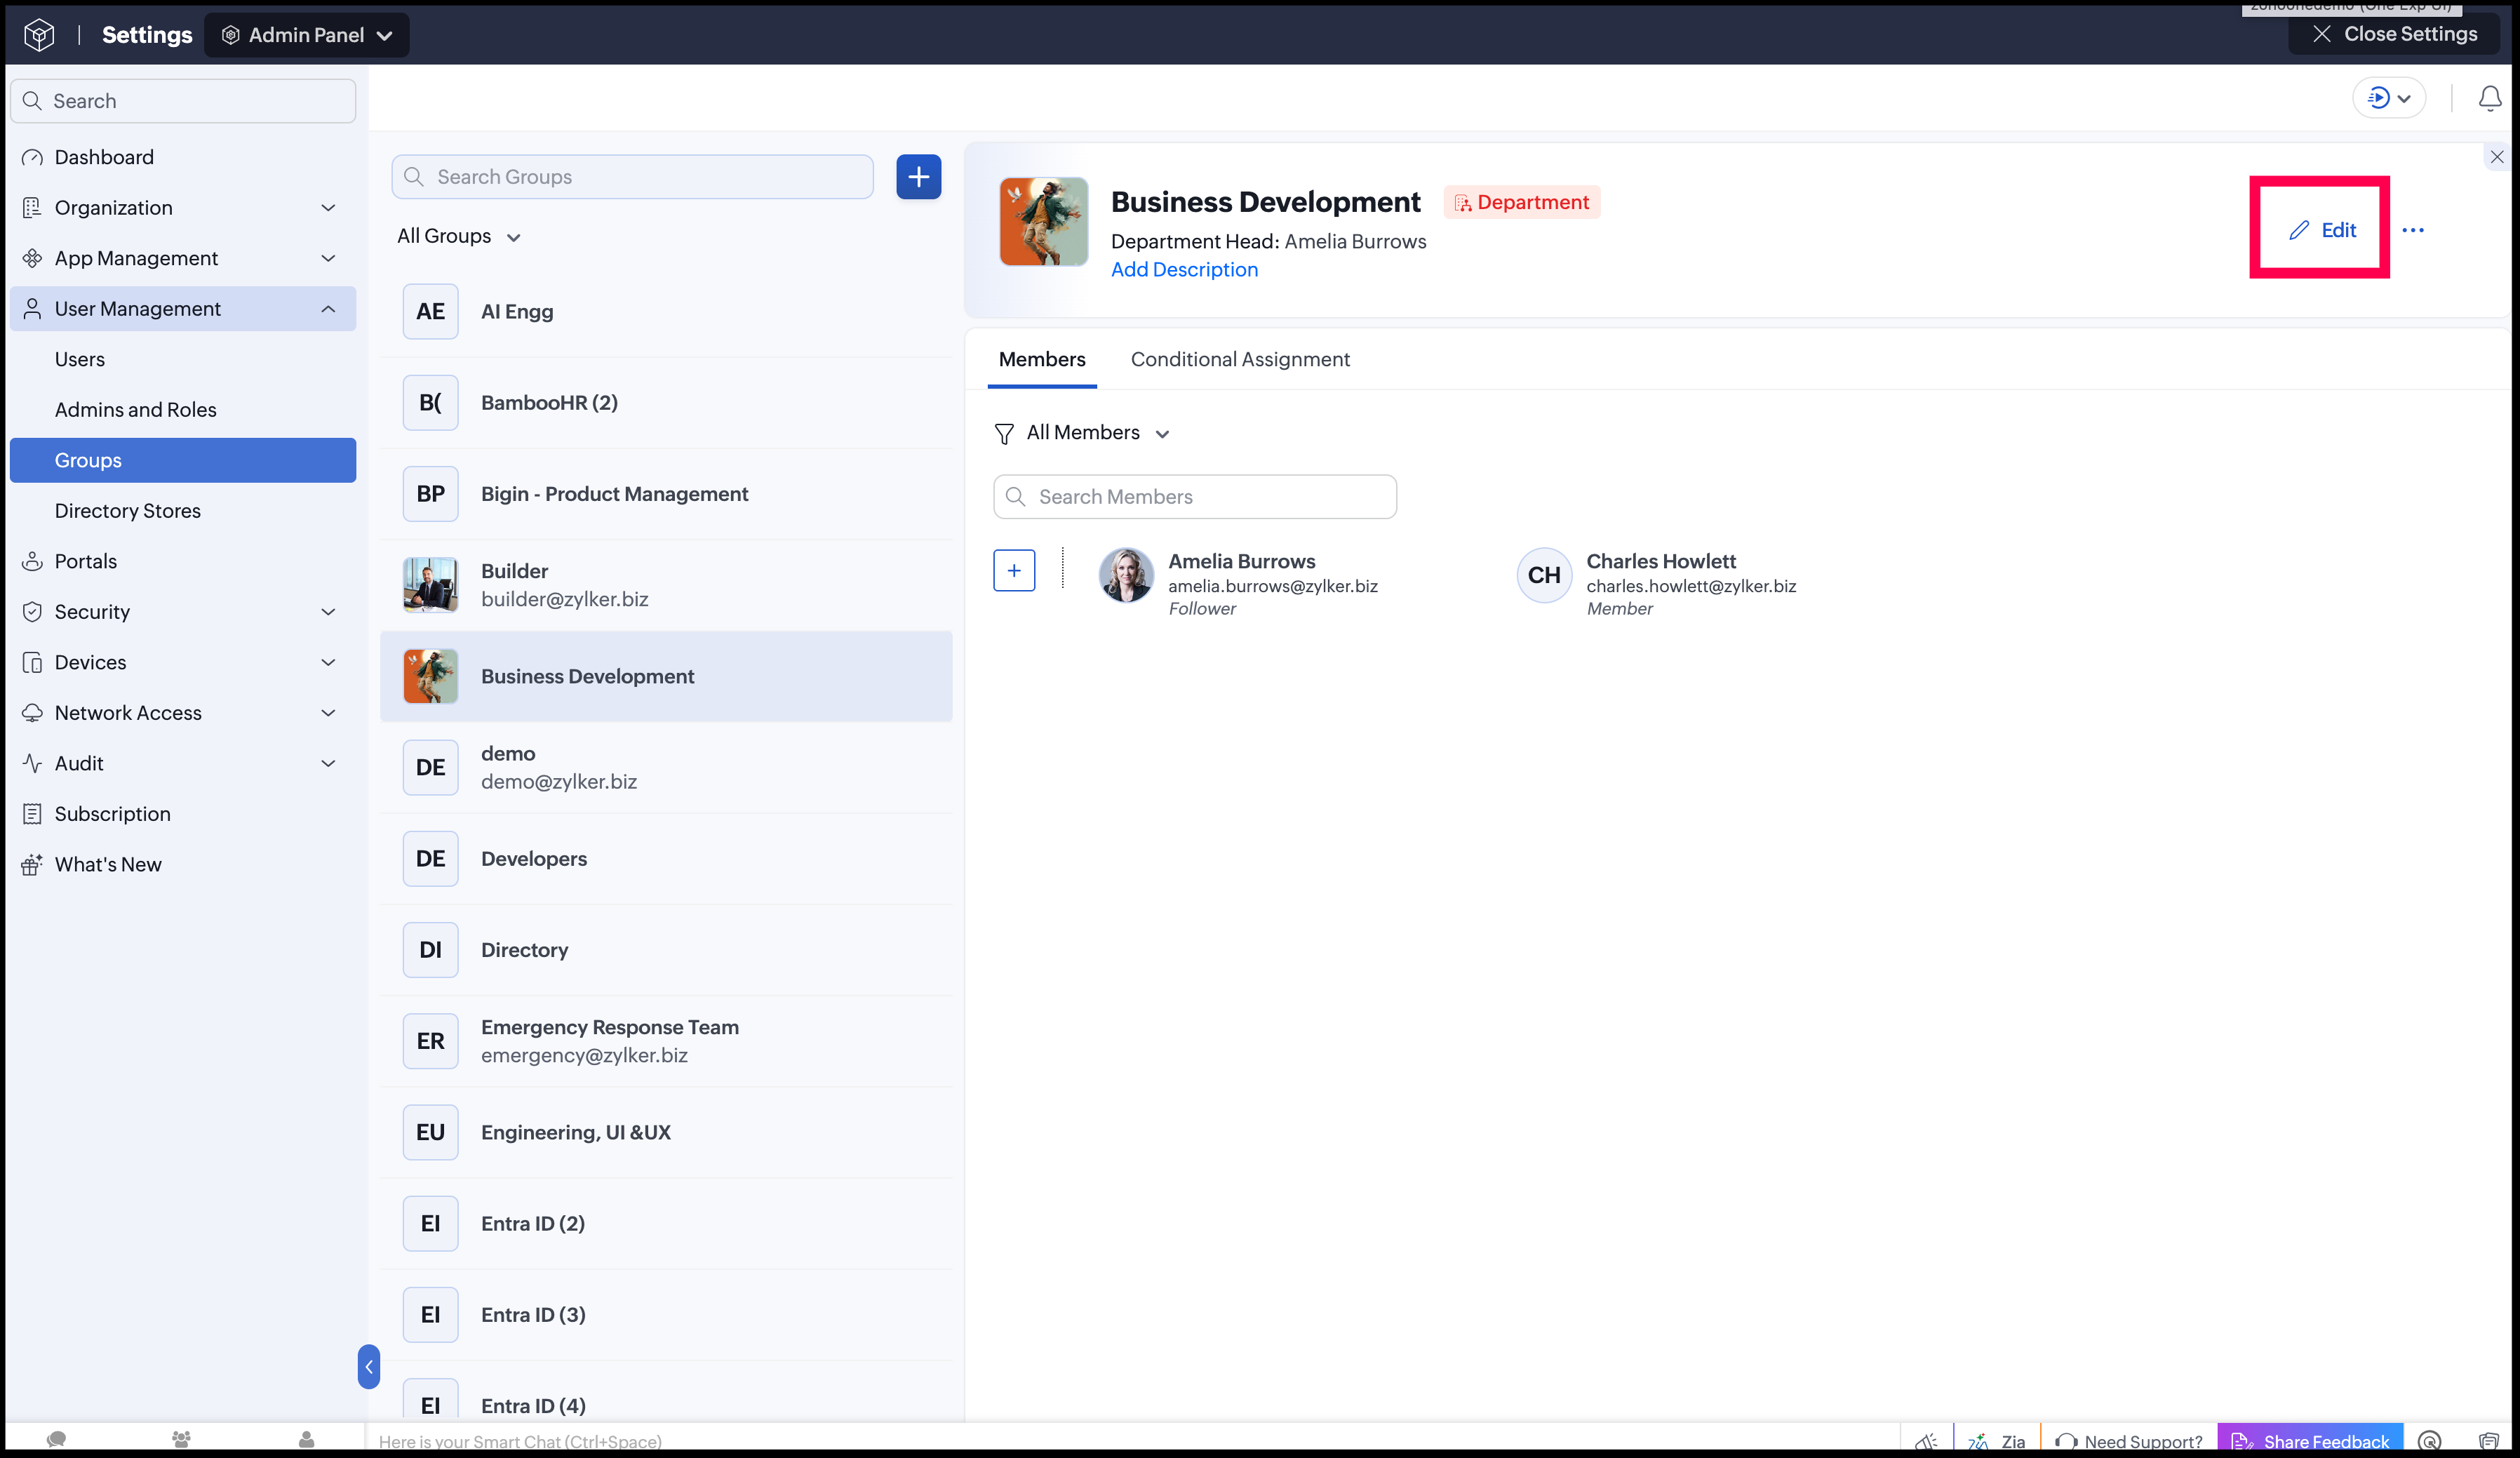Select the Directory group
Viewport: 2520px width, 1458px height.
point(666,950)
